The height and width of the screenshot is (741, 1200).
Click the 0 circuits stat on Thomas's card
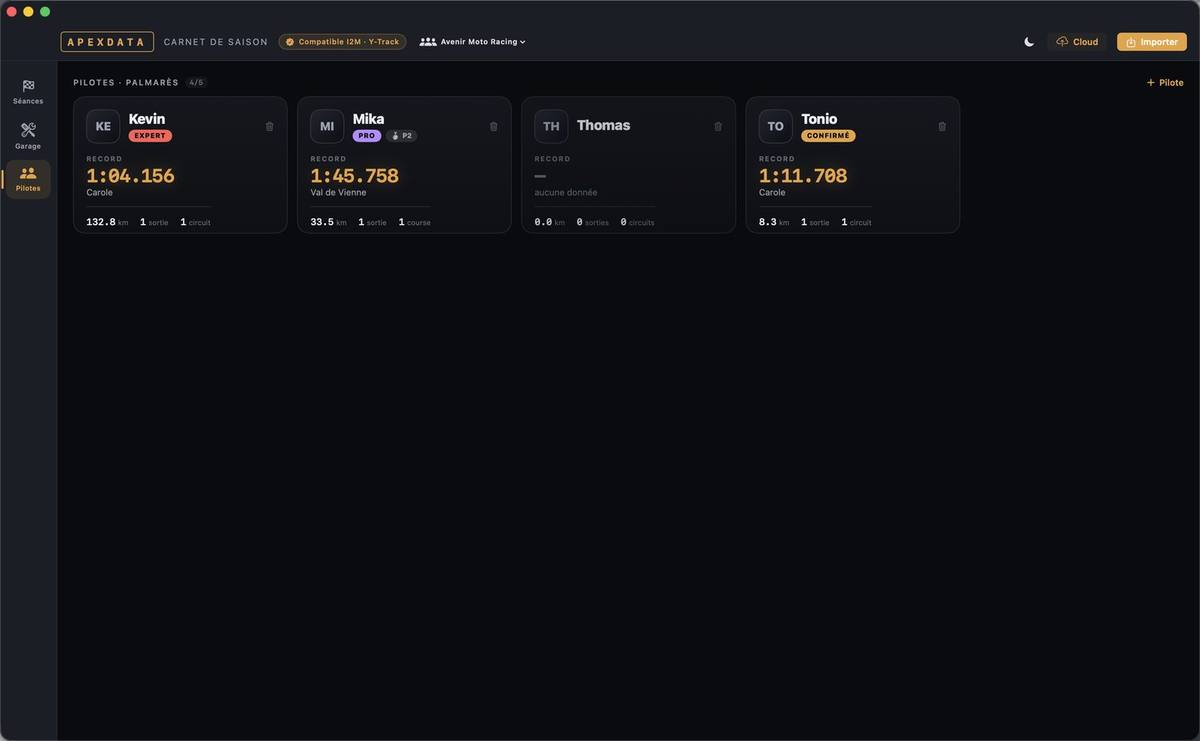637,222
